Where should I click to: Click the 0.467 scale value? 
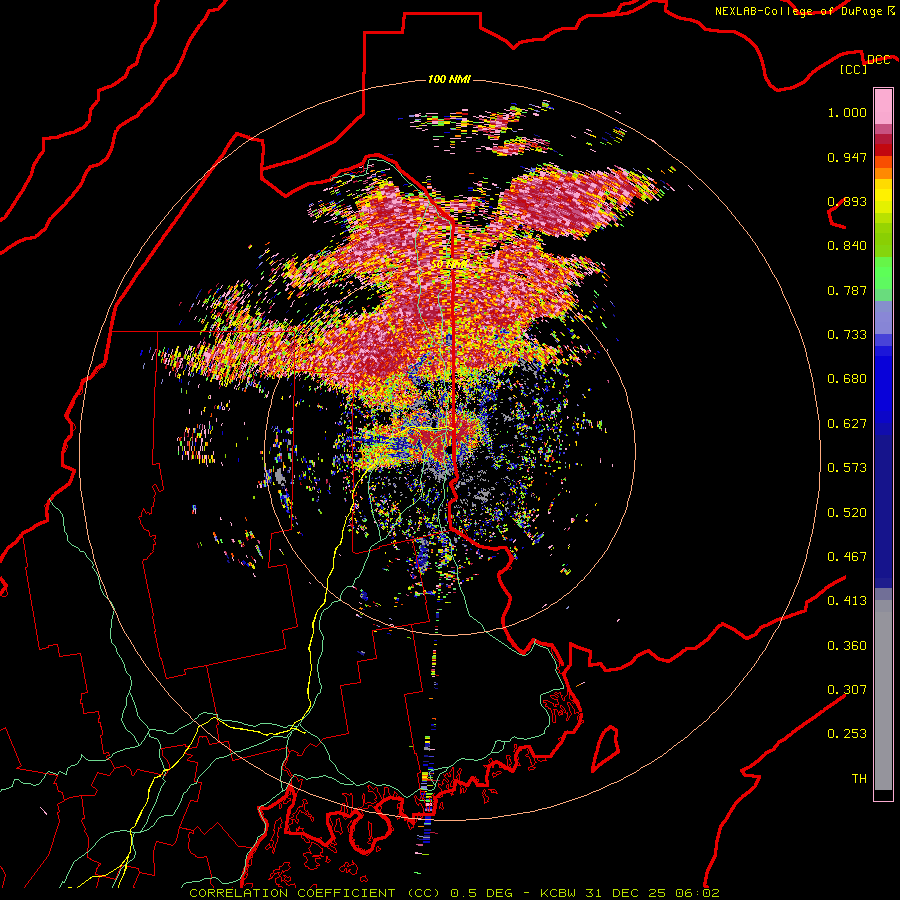pyautogui.click(x=847, y=557)
